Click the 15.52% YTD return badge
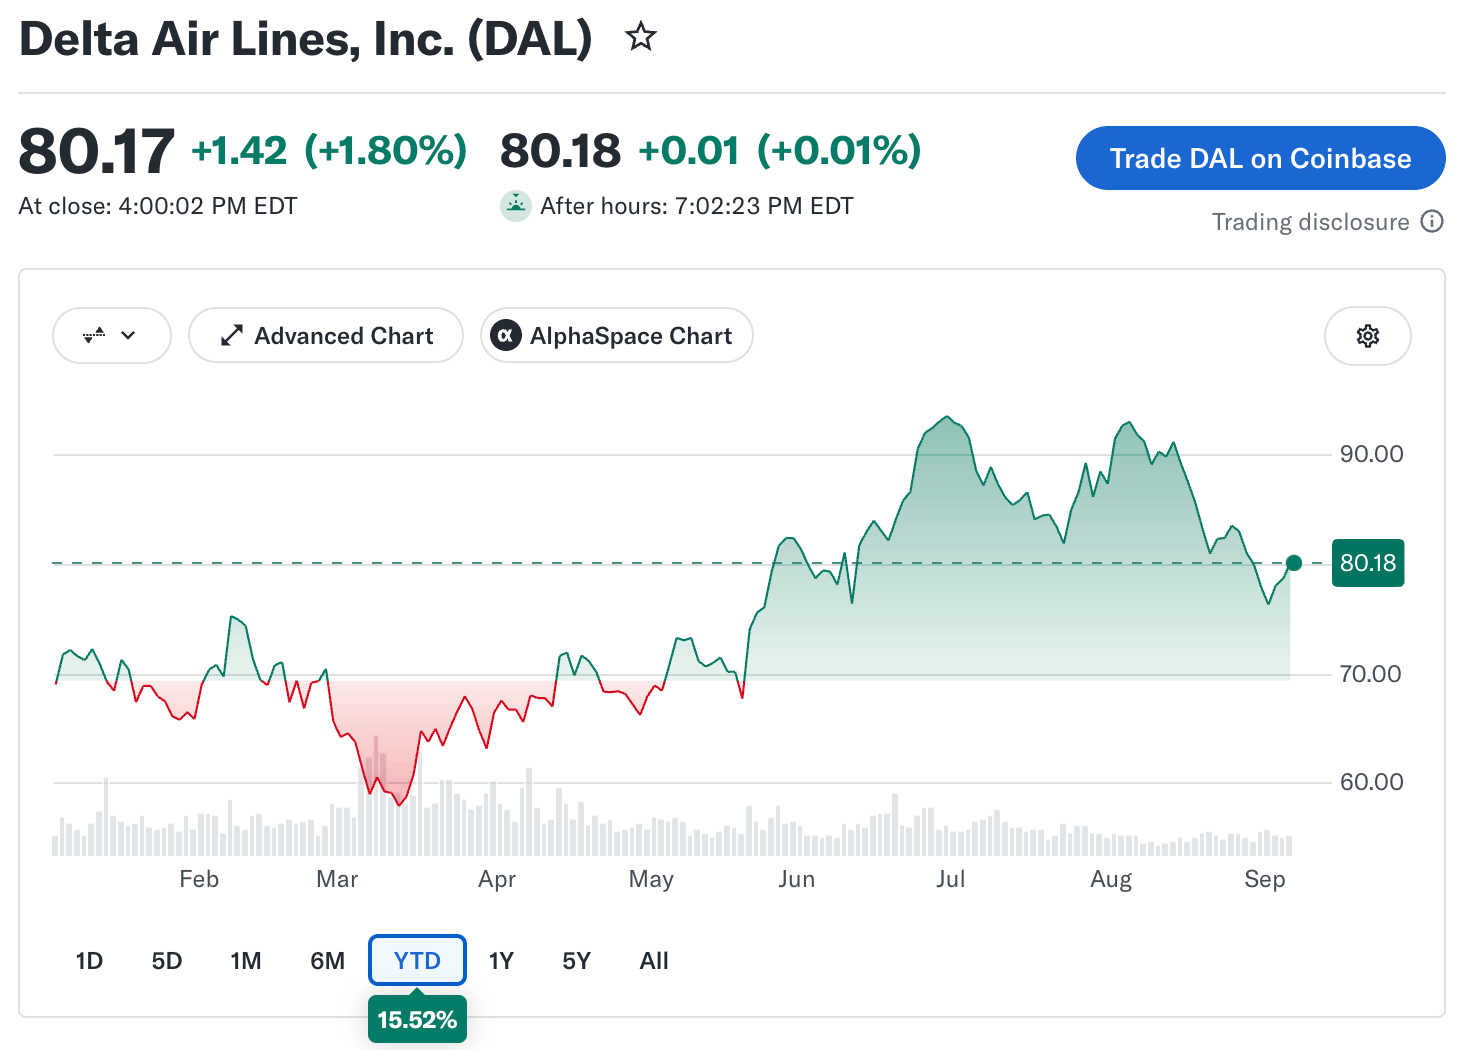Viewport: 1468px width, 1050px height. pyautogui.click(x=417, y=1019)
